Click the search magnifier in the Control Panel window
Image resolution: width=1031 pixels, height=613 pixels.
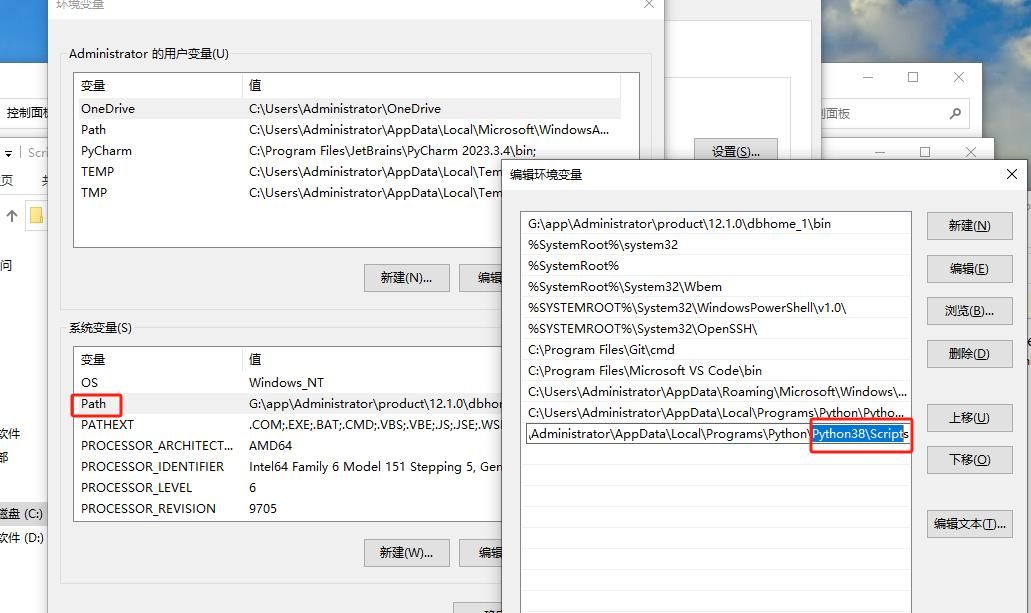click(x=955, y=114)
